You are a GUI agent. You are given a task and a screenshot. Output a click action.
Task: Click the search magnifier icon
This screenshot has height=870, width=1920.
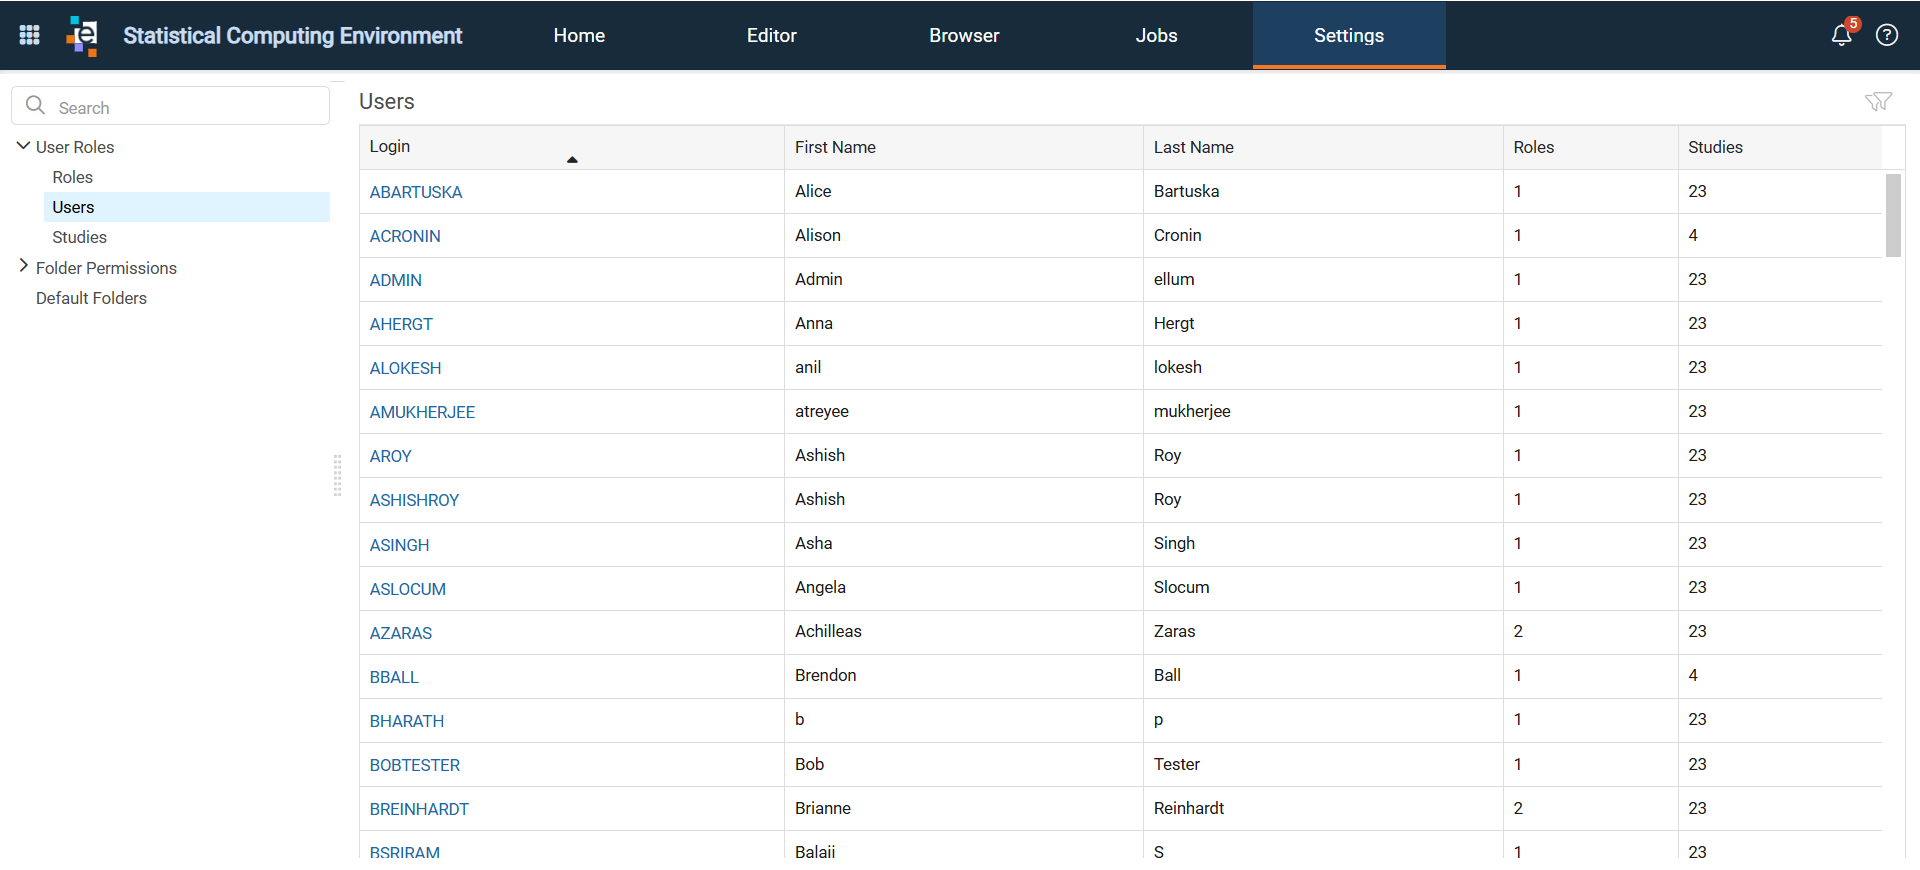point(35,105)
